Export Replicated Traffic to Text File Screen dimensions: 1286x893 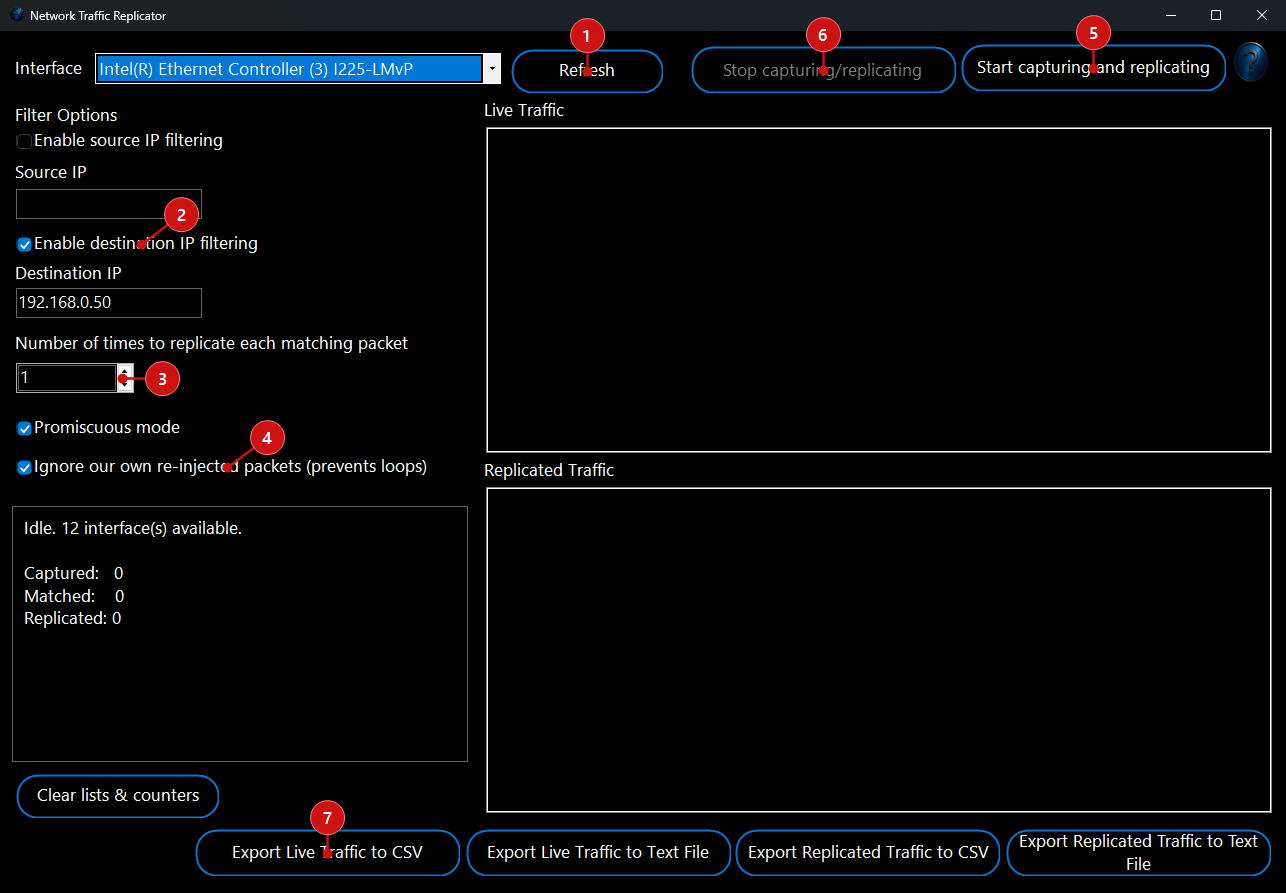click(1138, 853)
